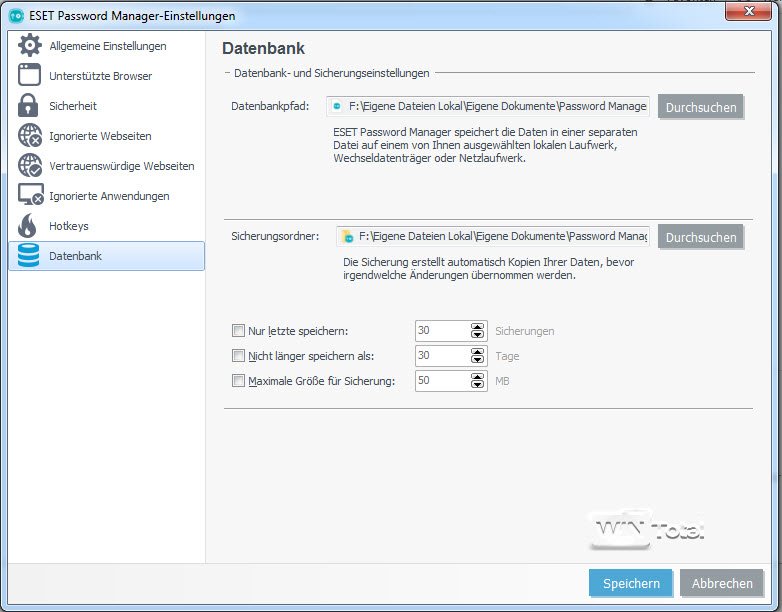Click into the Sicherungsordner path field
The image size is (782, 612).
pyautogui.click(x=493, y=236)
